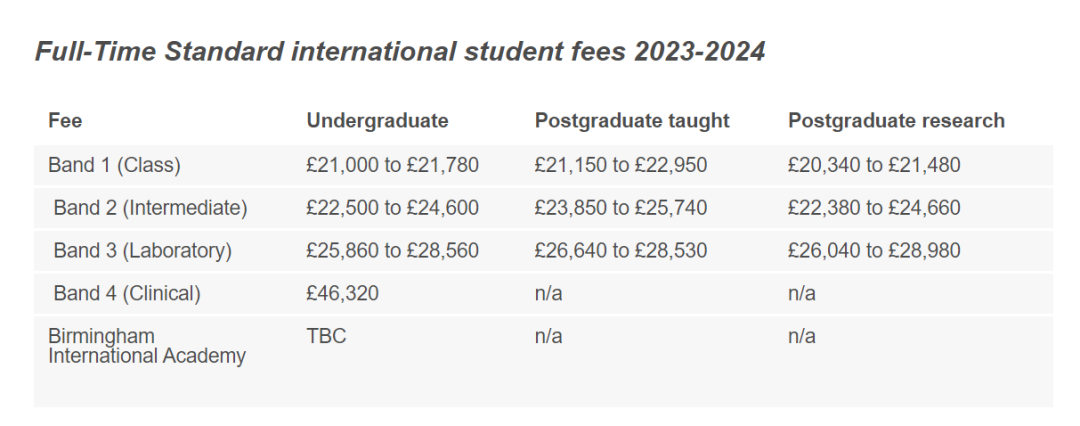Select the £25,860 to £28,560 undergraduate fee

[393, 251]
